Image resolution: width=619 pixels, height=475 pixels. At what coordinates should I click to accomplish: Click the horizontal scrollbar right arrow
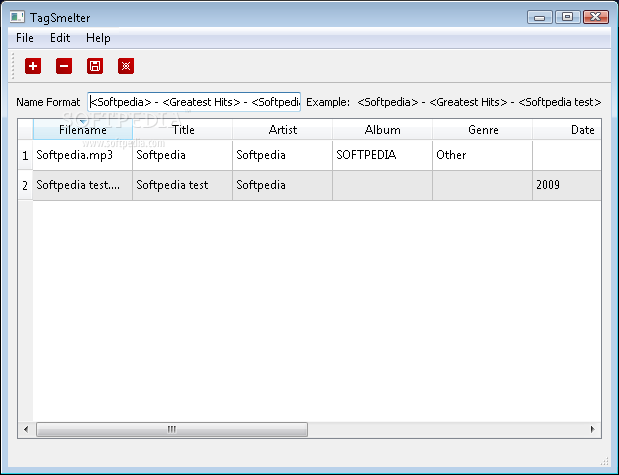[593, 429]
